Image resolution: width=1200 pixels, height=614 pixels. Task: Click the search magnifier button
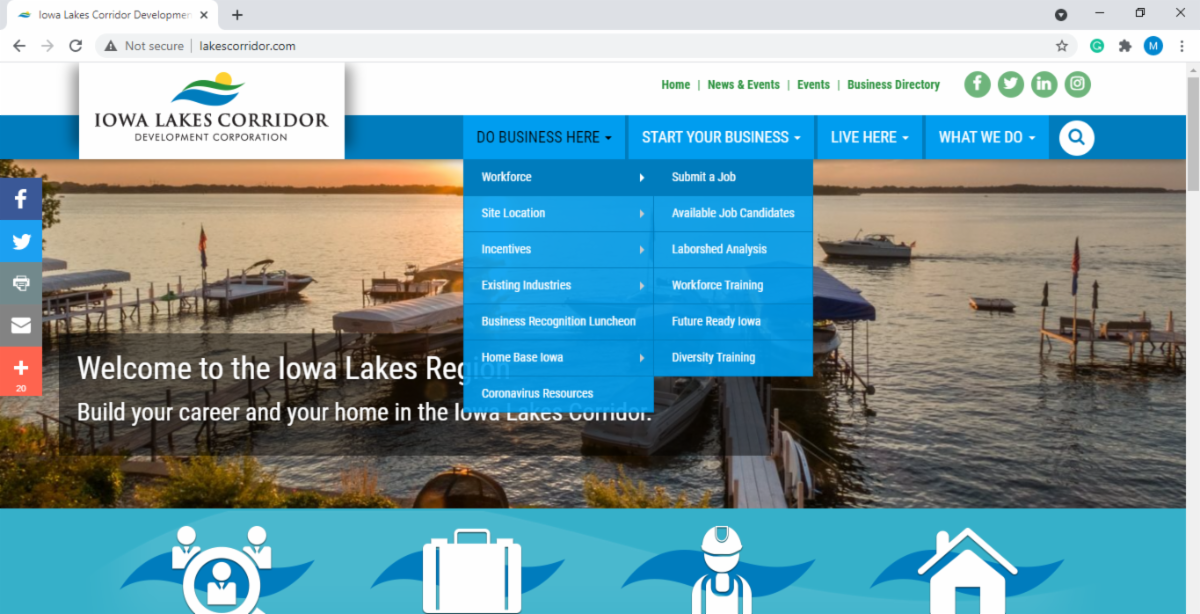coord(1077,137)
